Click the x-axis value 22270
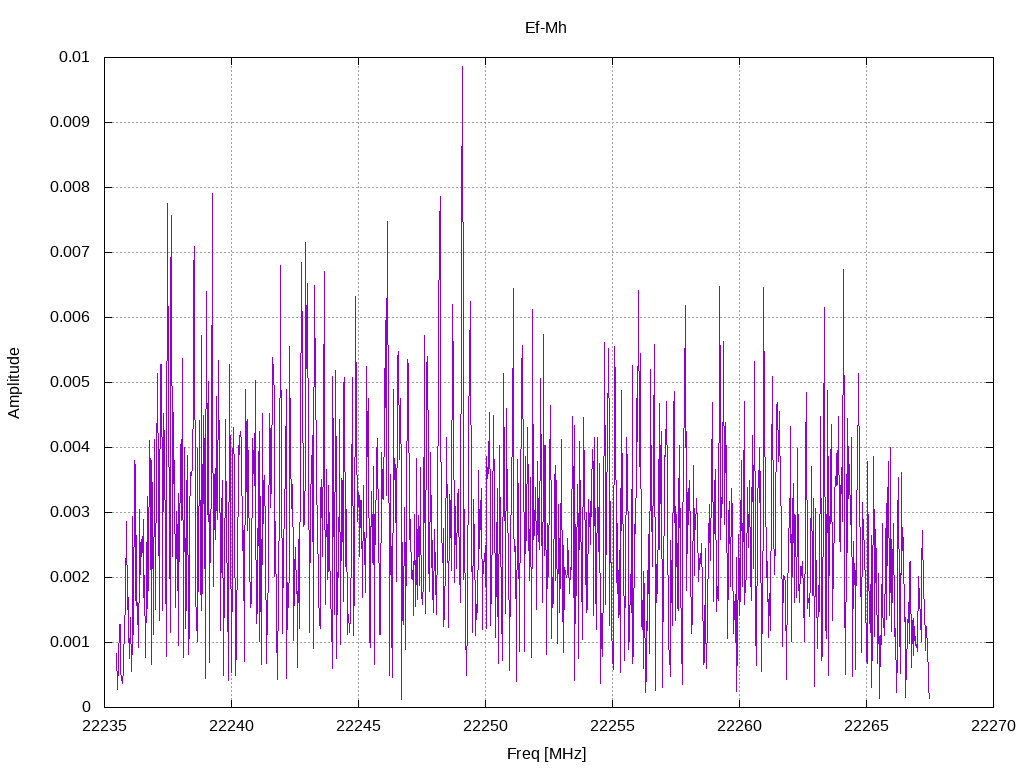Viewport: 1024px width, 768px height. click(993, 726)
